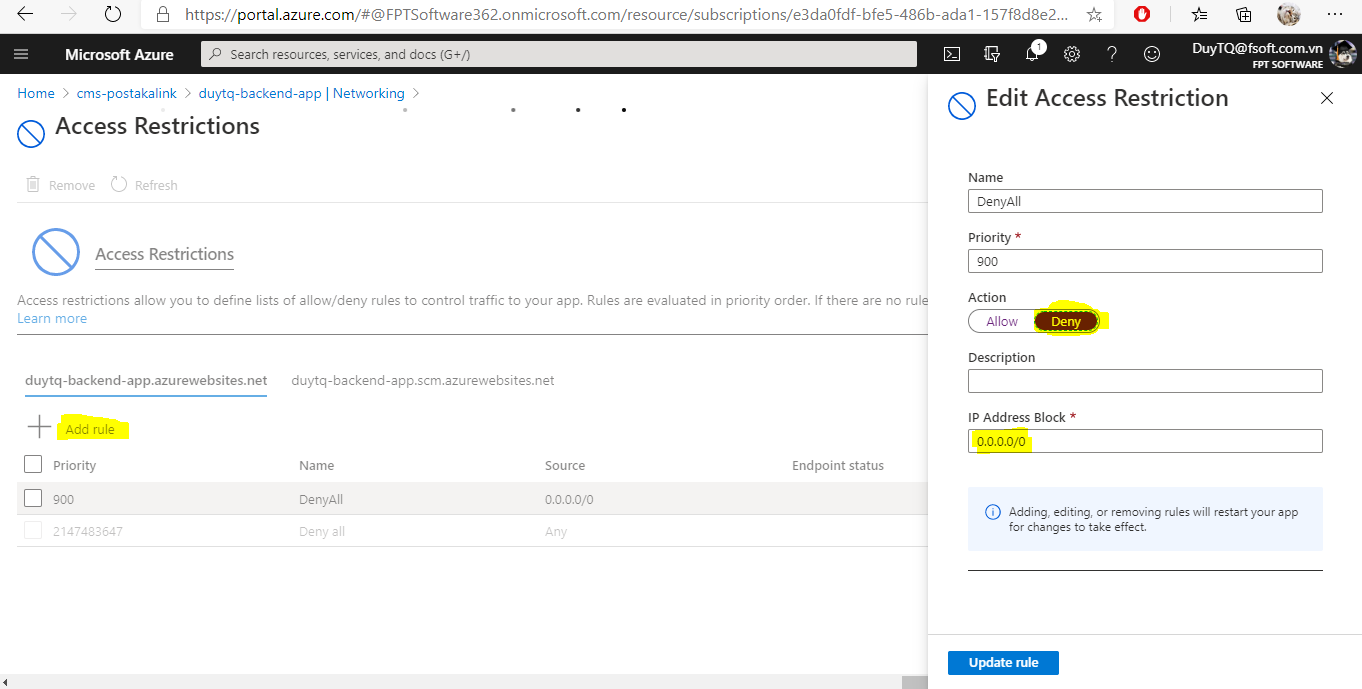The image size is (1362, 689).
Task: Click the Update rule button
Action: pos(1003,662)
